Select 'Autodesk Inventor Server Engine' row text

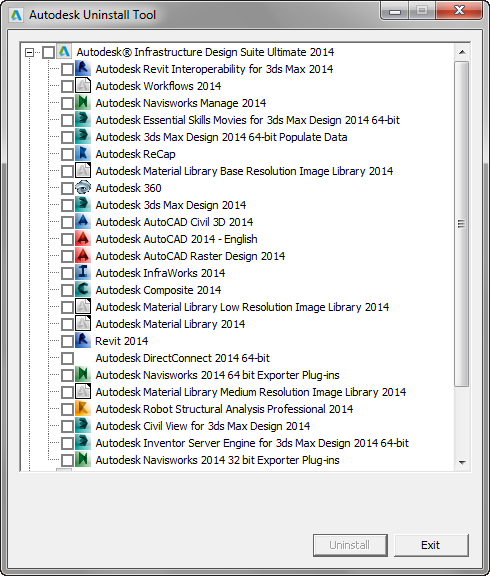[x=252, y=443]
